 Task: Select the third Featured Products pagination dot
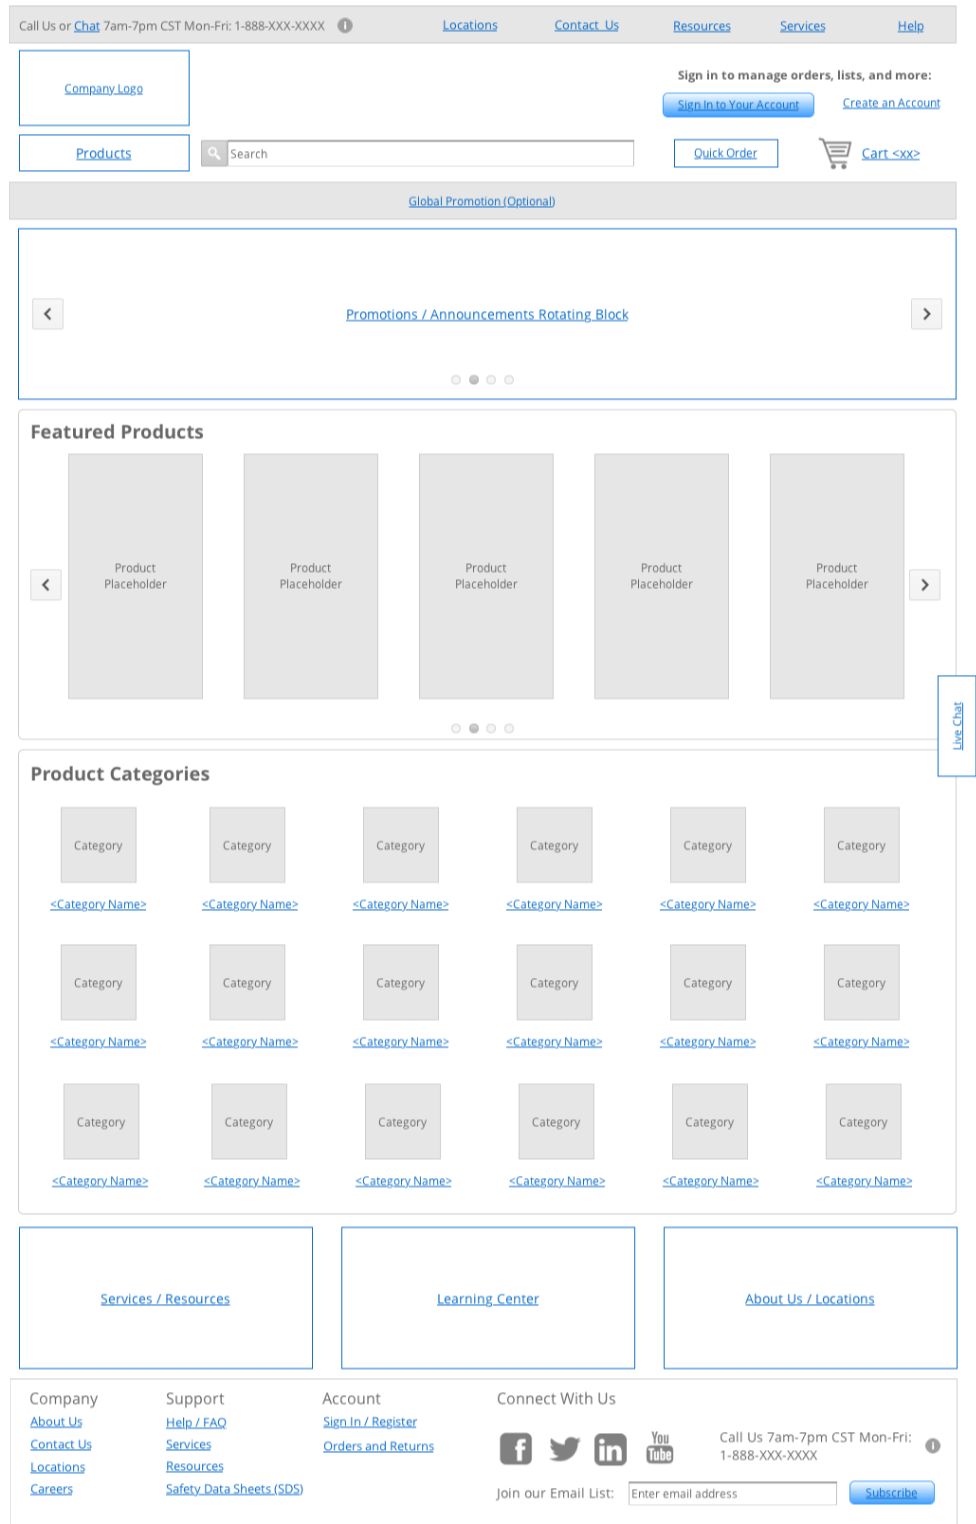491,729
